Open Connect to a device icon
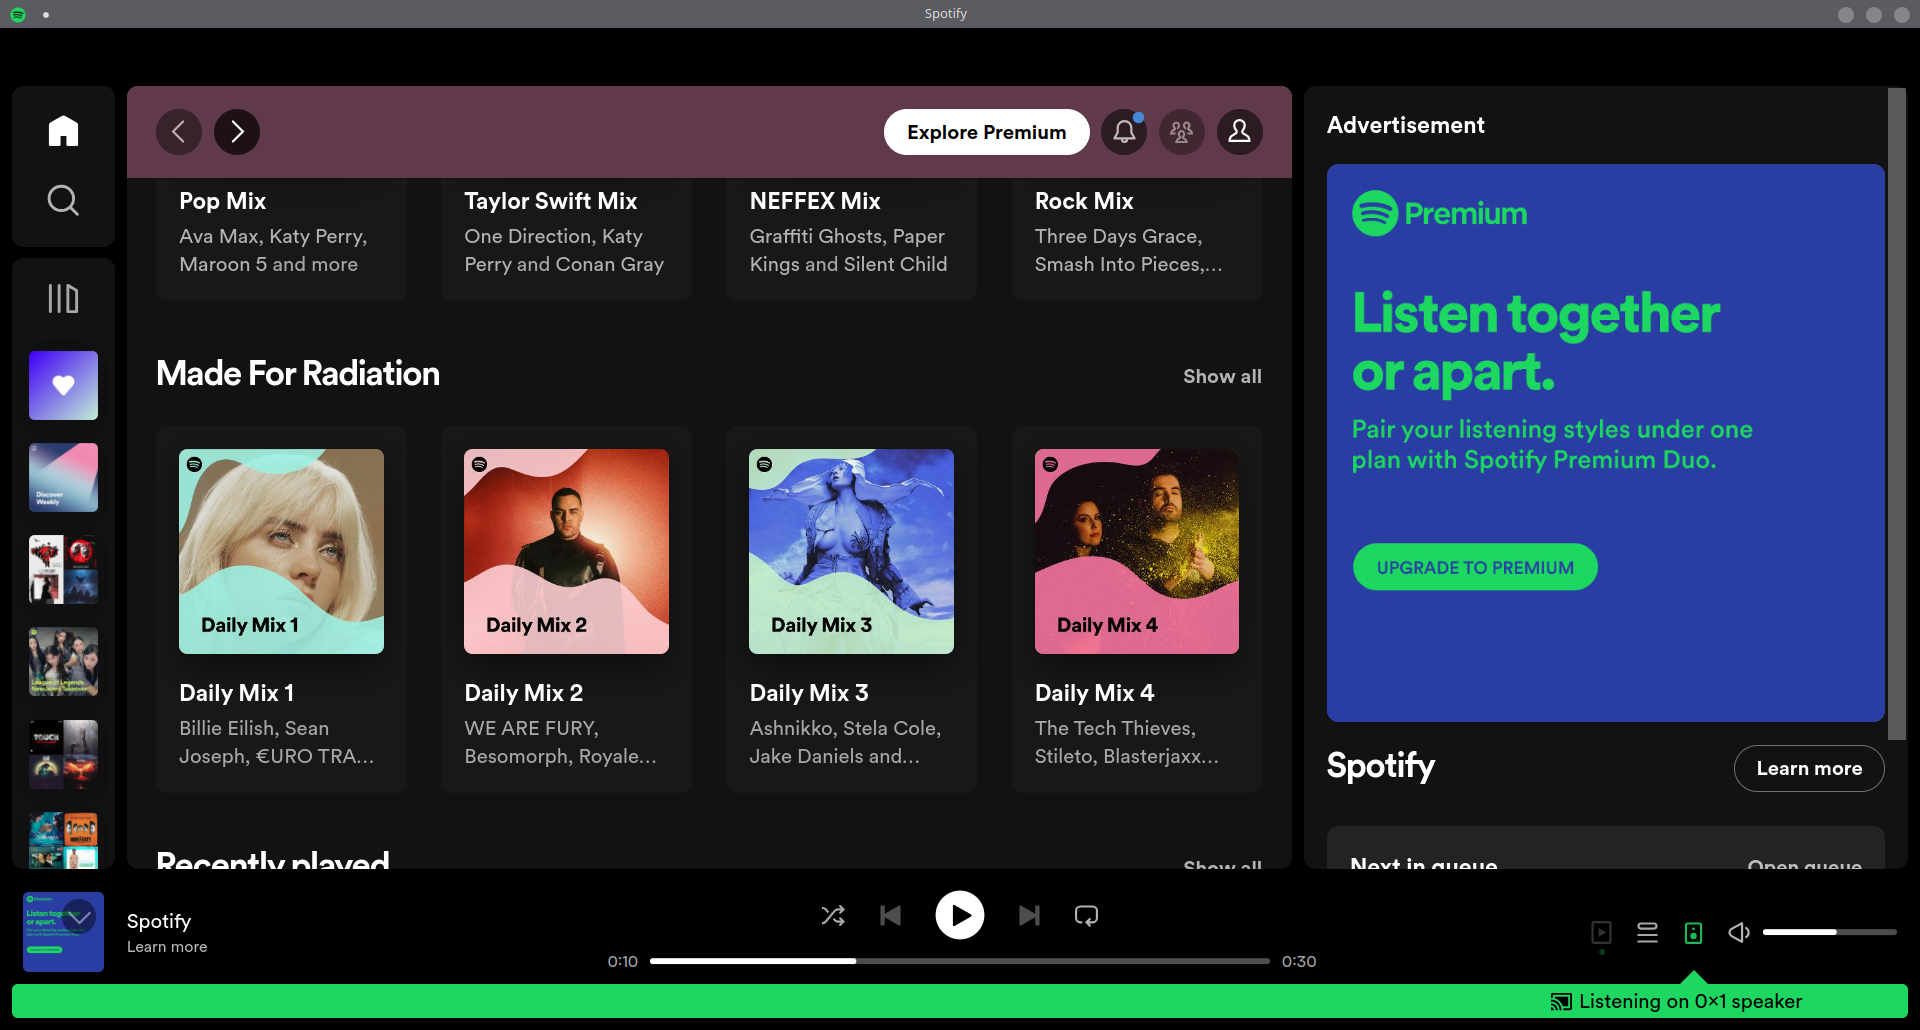1920x1030 pixels. point(1693,933)
